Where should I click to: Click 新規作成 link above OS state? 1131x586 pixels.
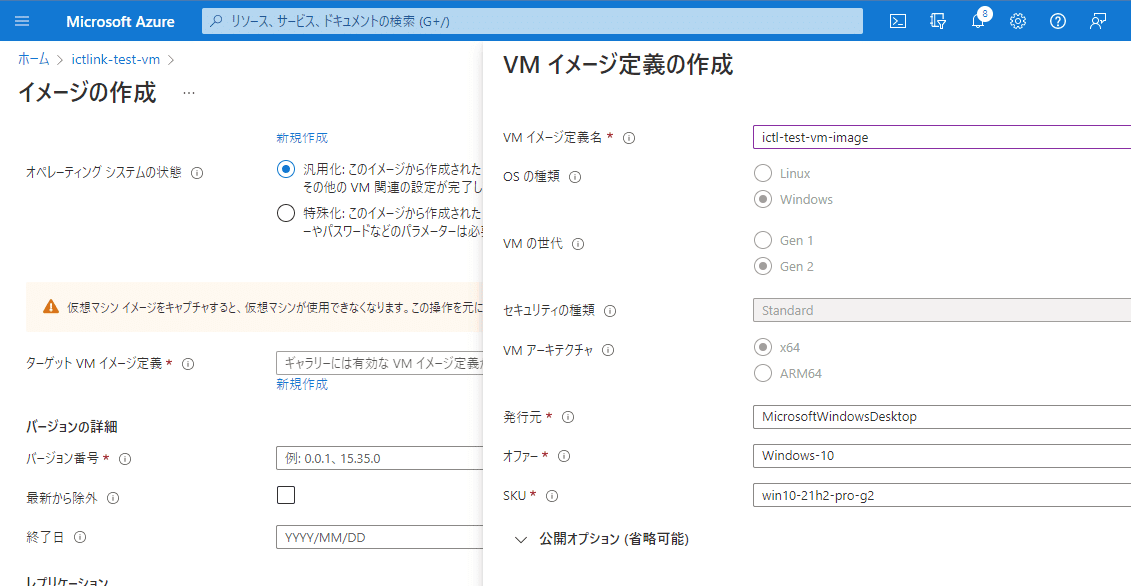302,138
